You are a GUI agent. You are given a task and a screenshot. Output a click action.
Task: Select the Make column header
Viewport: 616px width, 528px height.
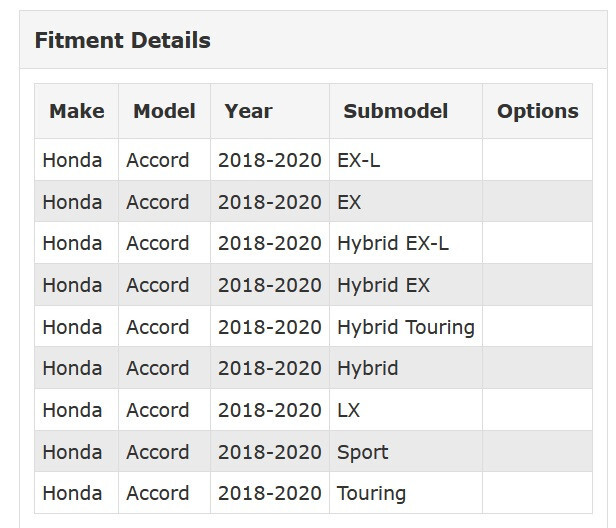click(77, 111)
